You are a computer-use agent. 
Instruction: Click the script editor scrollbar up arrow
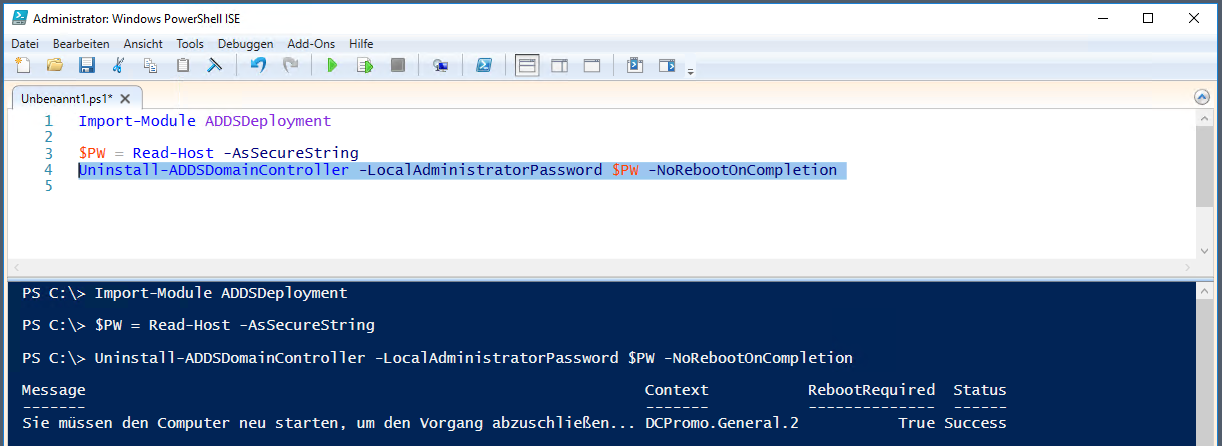(x=1204, y=118)
